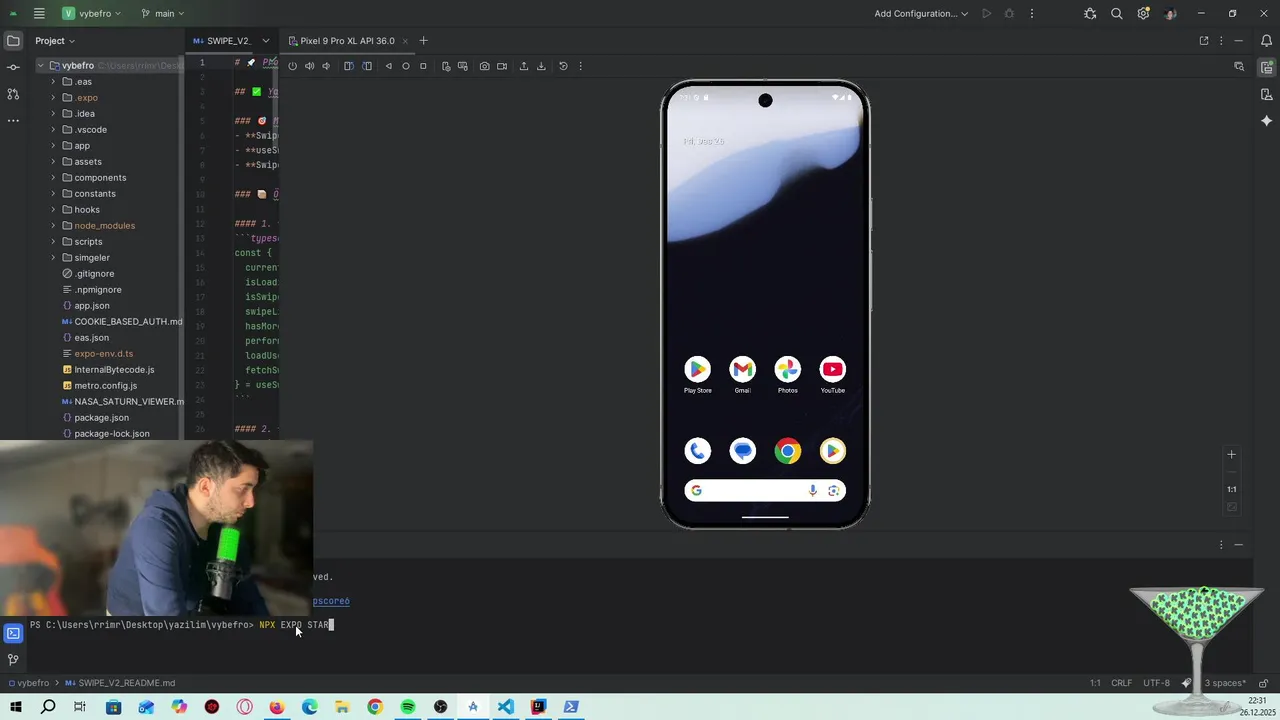Expand the components folder
Screen dimensions: 1280x720
coord(53,178)
